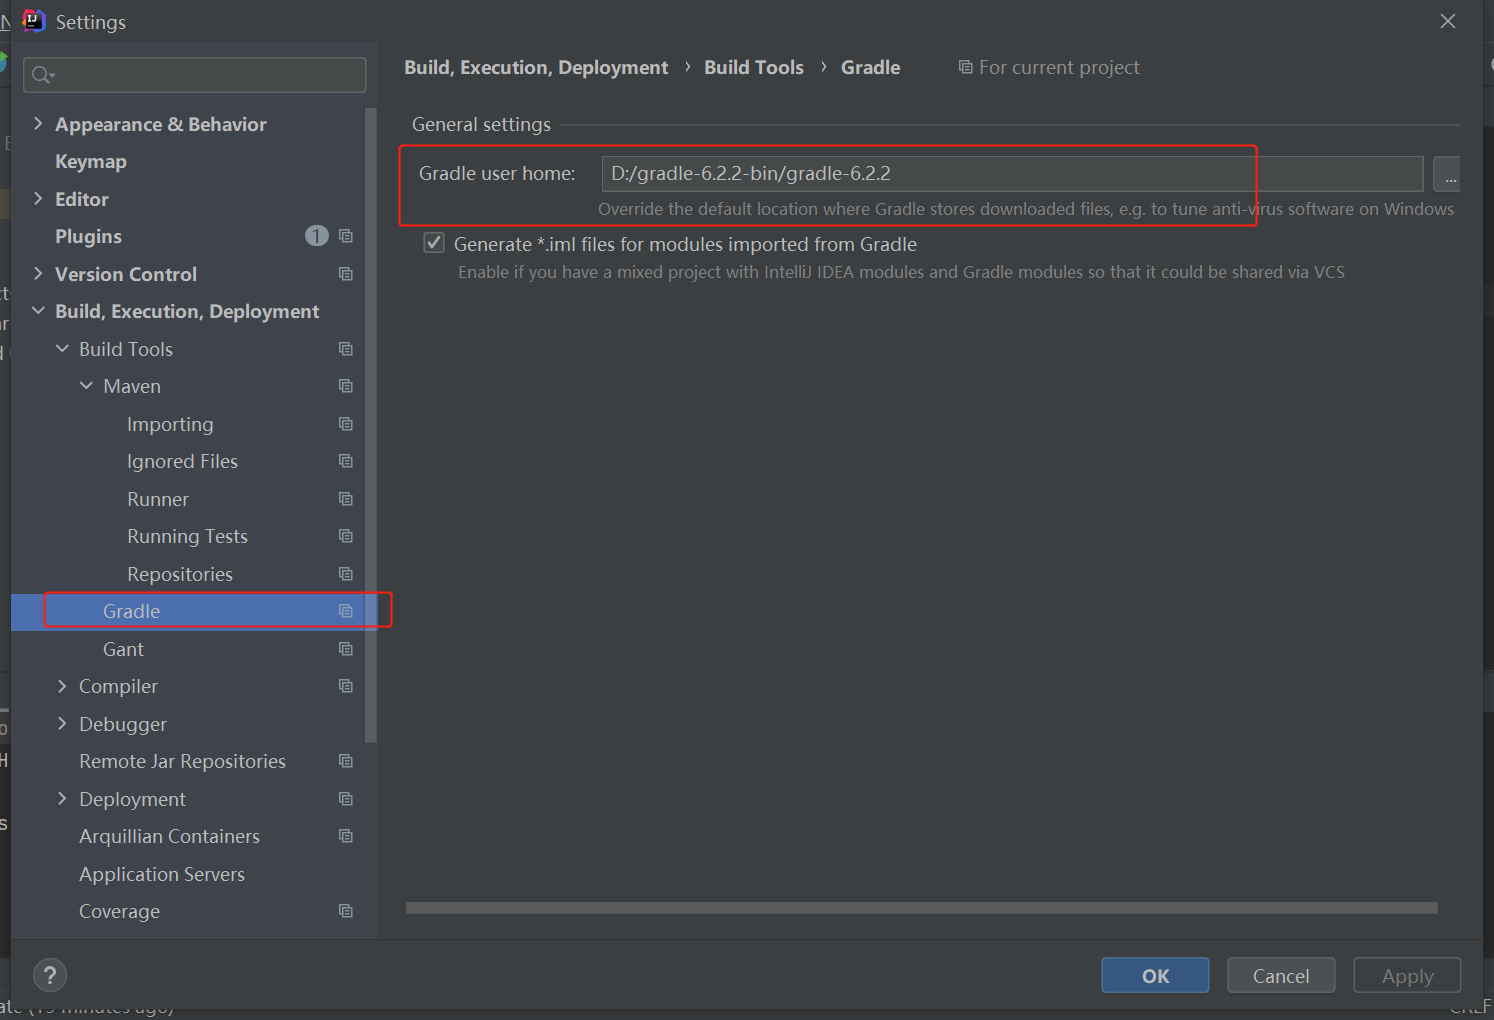Click the IntelliJ IDEA logo in title bar
The height and width of the screenshot is (1020, 1494).
34,21
